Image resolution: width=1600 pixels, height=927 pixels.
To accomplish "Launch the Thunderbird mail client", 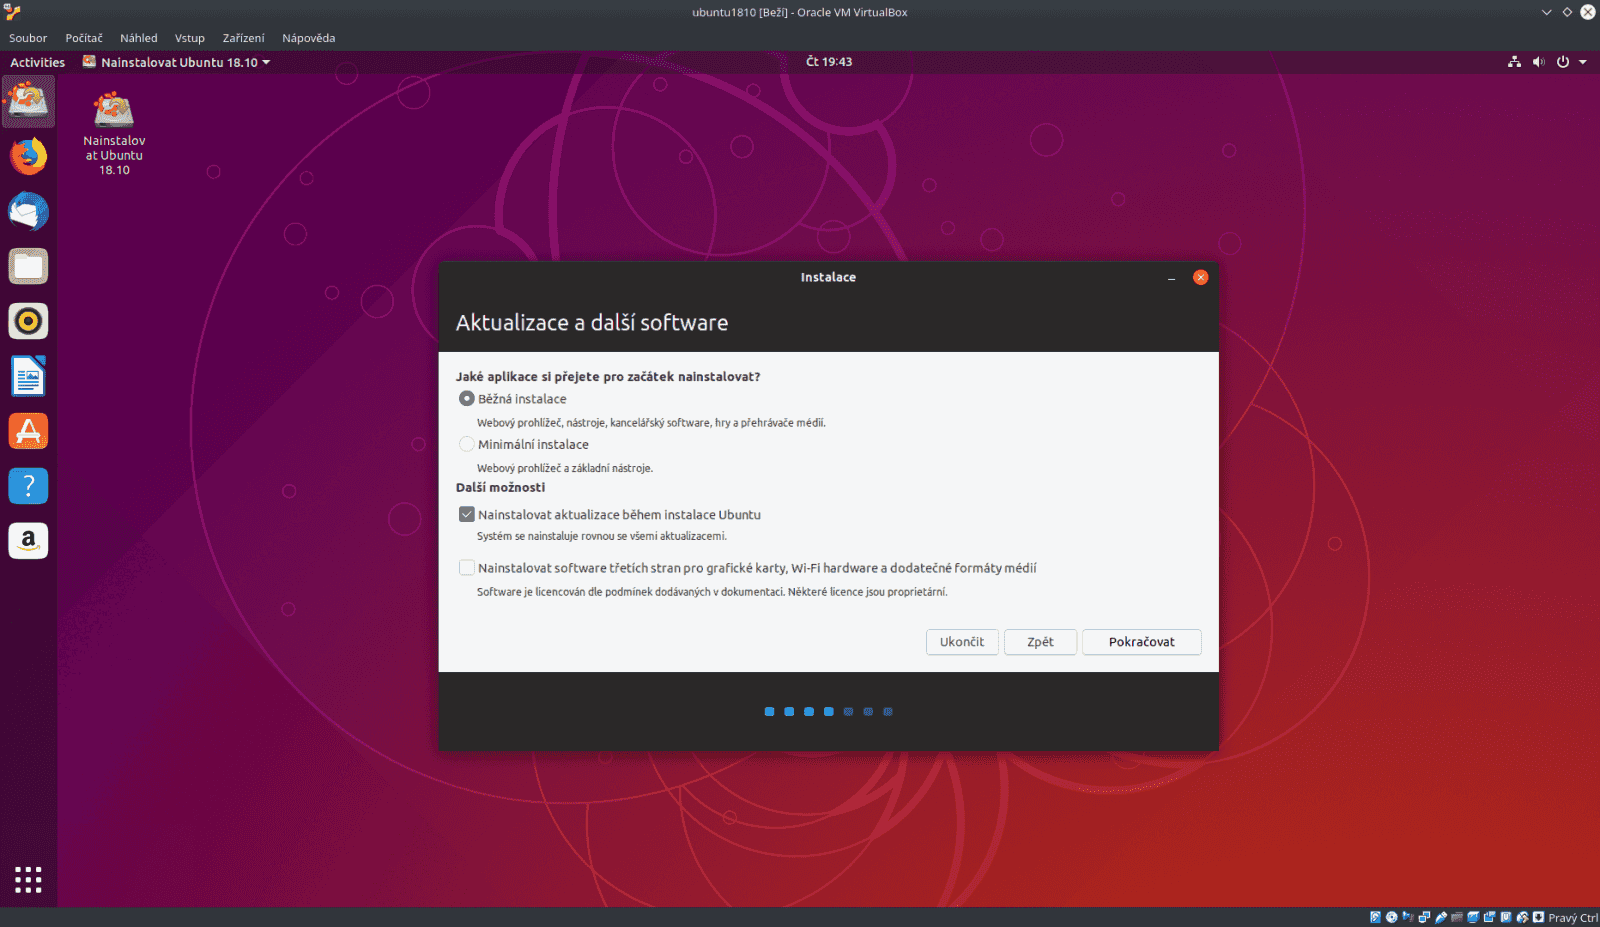I will pyautogui.click(x=28, y=211).
